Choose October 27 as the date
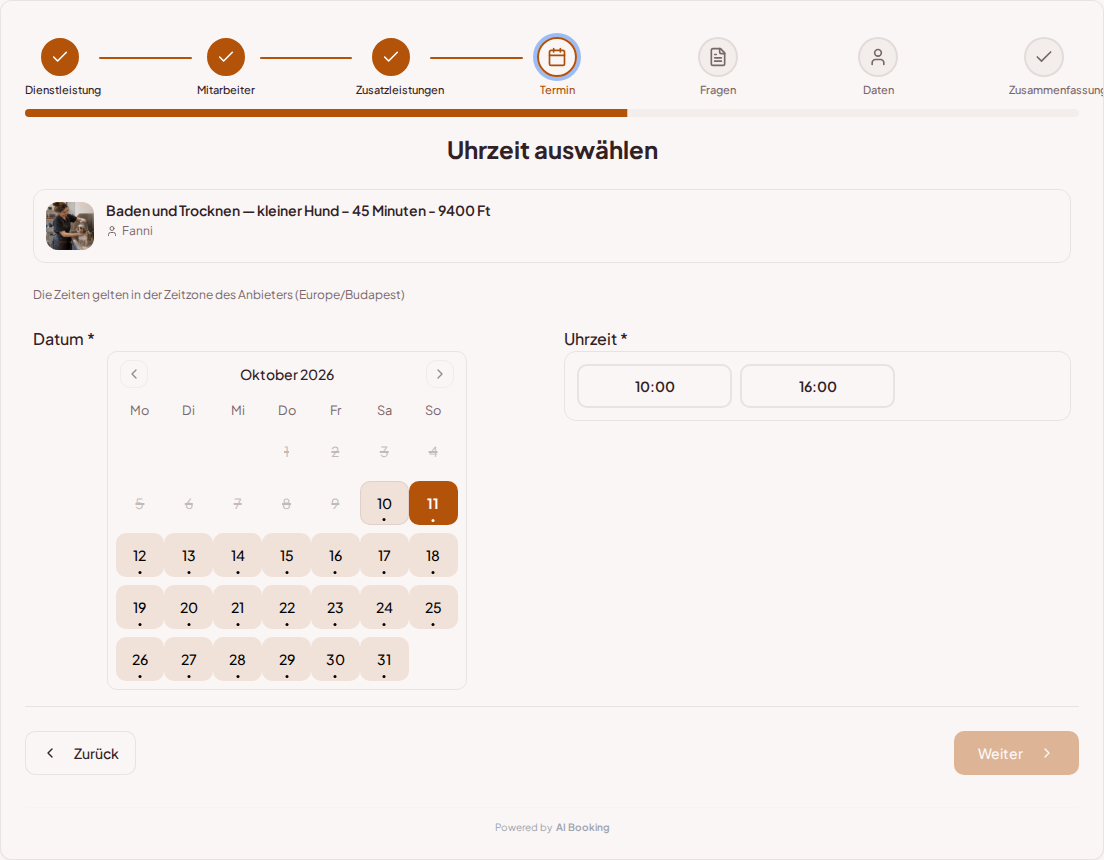Screen dimensions: 1104x860 (189, 659)
